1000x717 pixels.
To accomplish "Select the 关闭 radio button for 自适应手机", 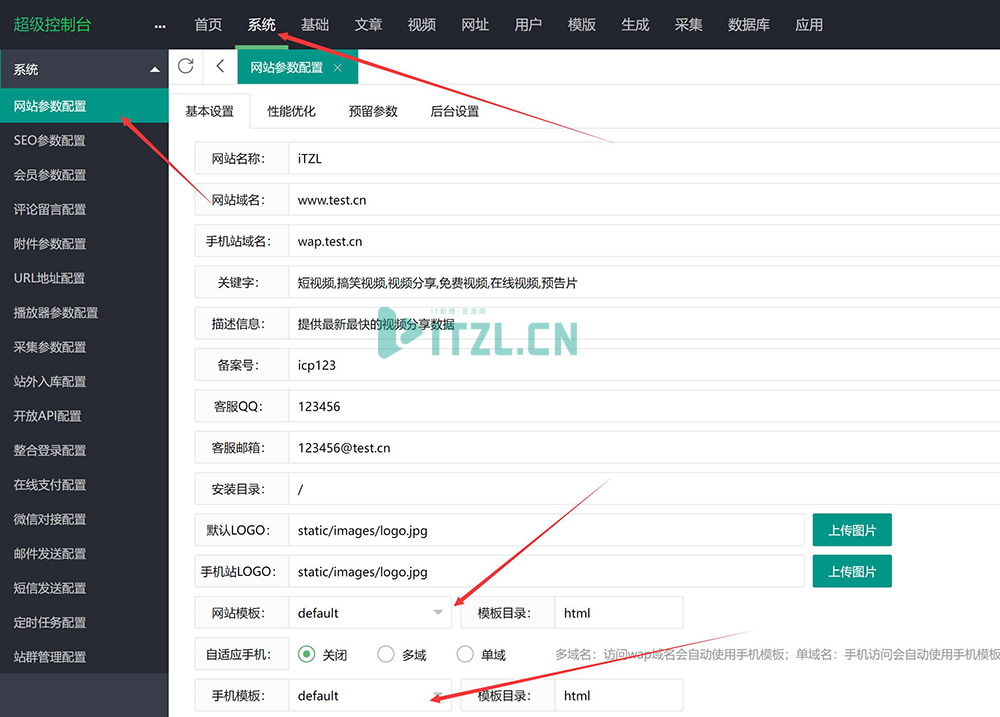I will coord(307,655).
